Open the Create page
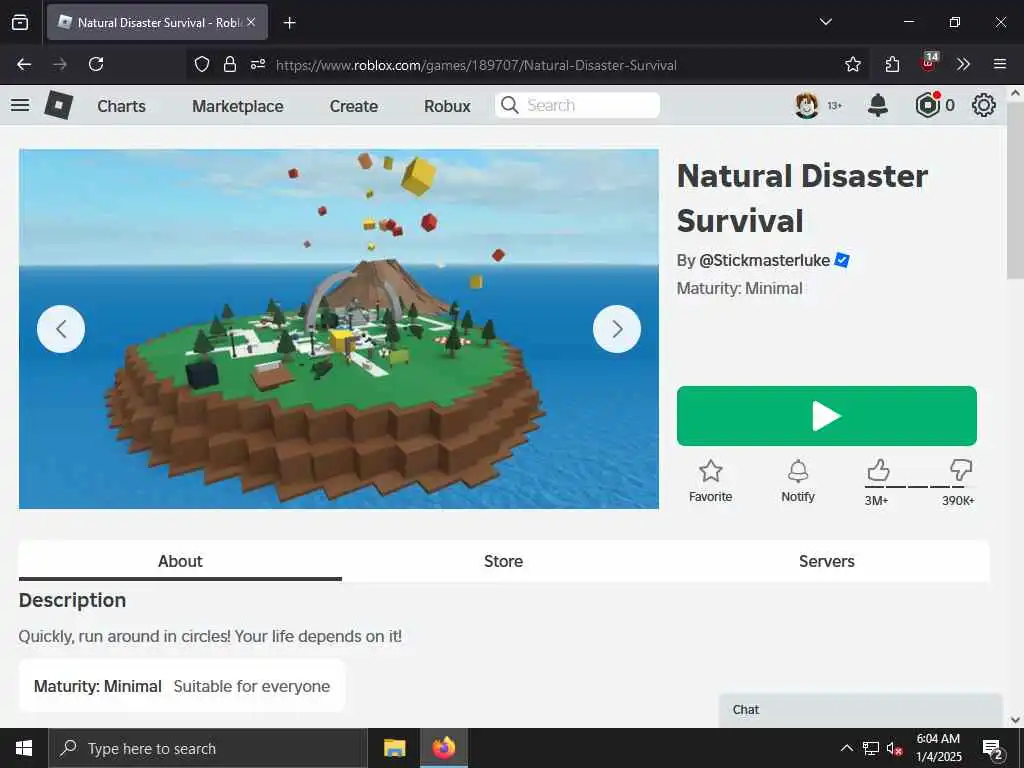1024x768 pixels. 353,106
